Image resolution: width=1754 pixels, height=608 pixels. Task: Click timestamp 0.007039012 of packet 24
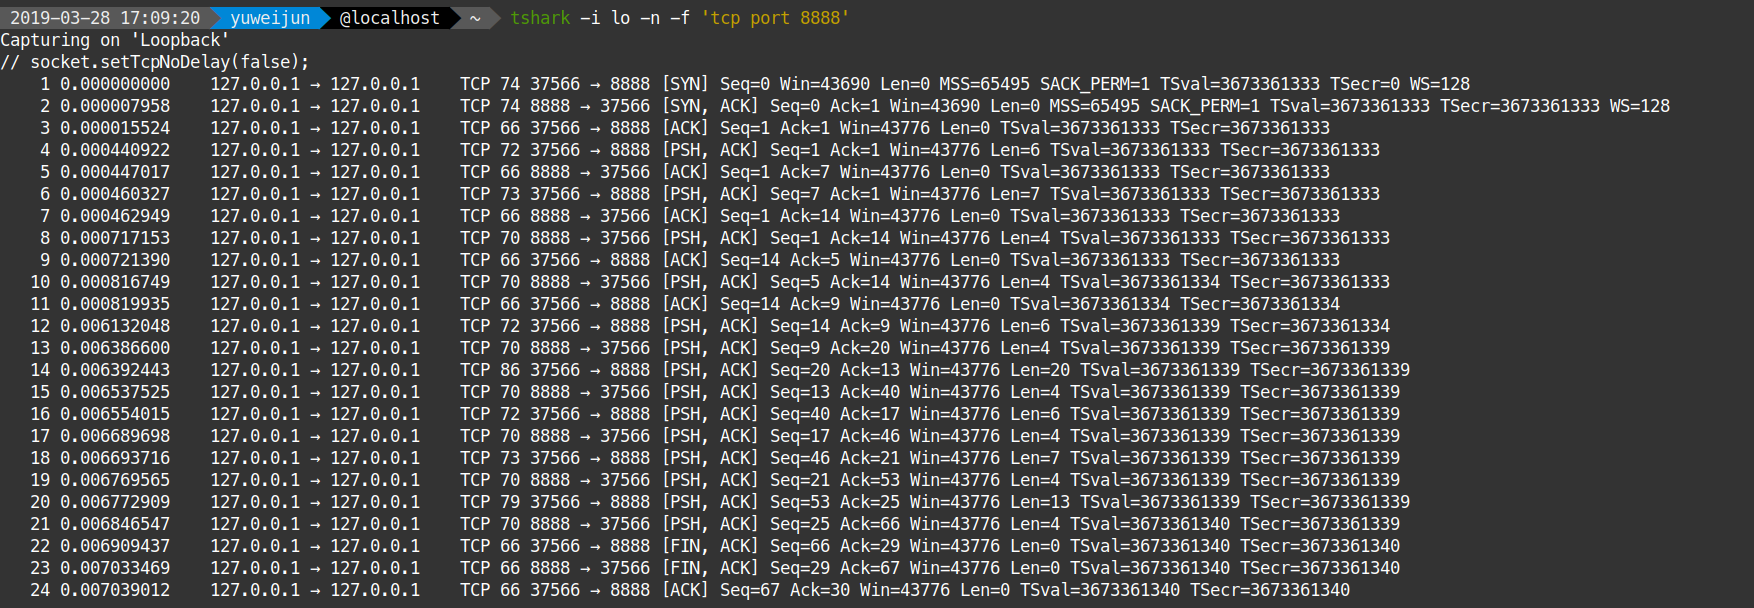coord(115,590)
